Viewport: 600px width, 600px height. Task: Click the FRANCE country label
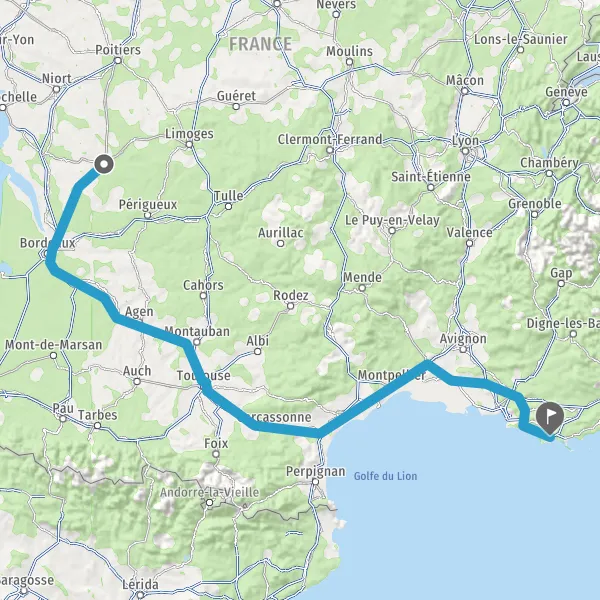[261, 44]
